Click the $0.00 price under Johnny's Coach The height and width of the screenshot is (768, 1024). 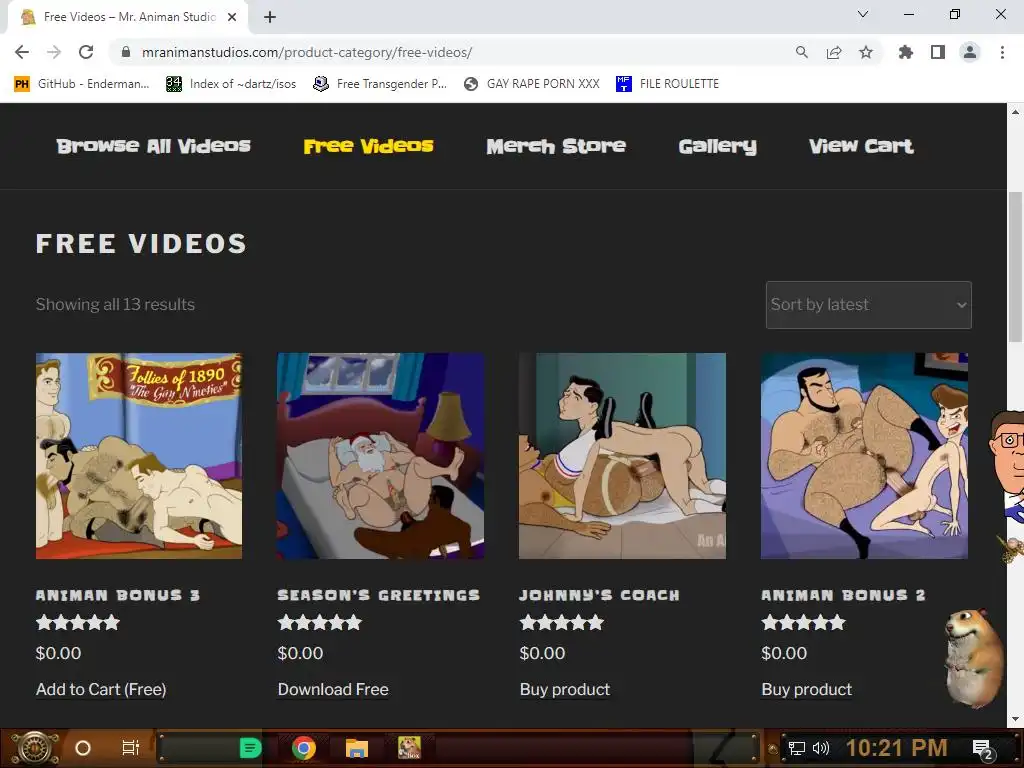click(542, 653)
